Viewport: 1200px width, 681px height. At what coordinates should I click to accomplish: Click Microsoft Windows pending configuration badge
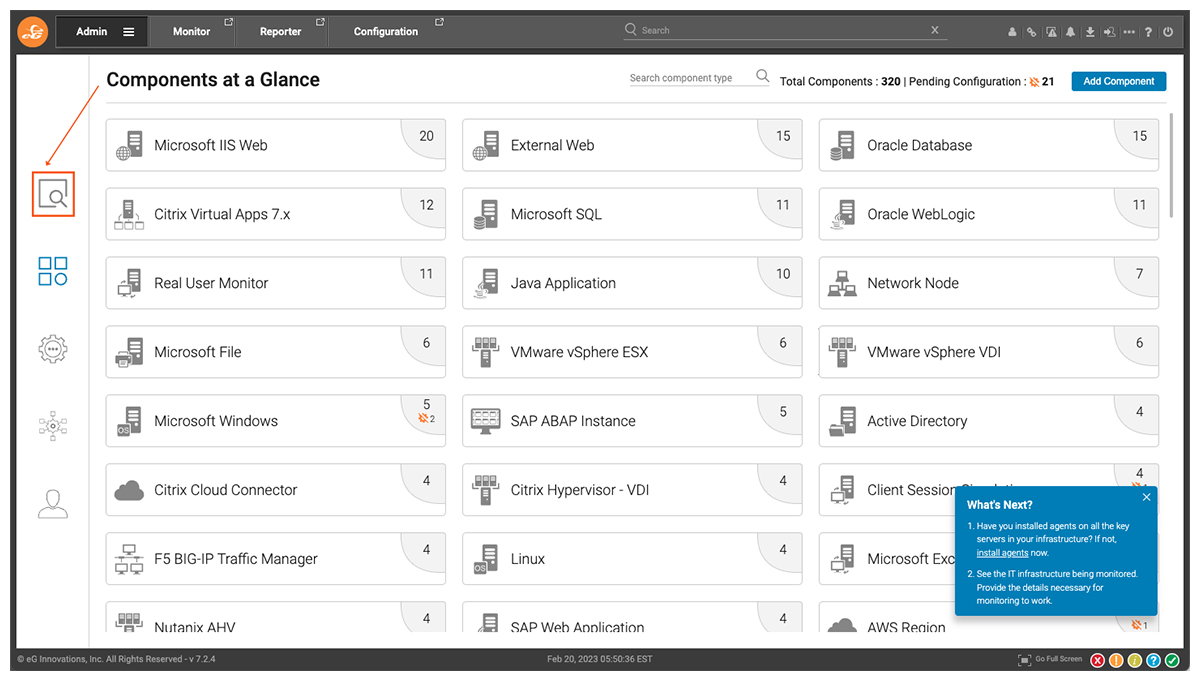pyautogui.click(x=426, y=419)
